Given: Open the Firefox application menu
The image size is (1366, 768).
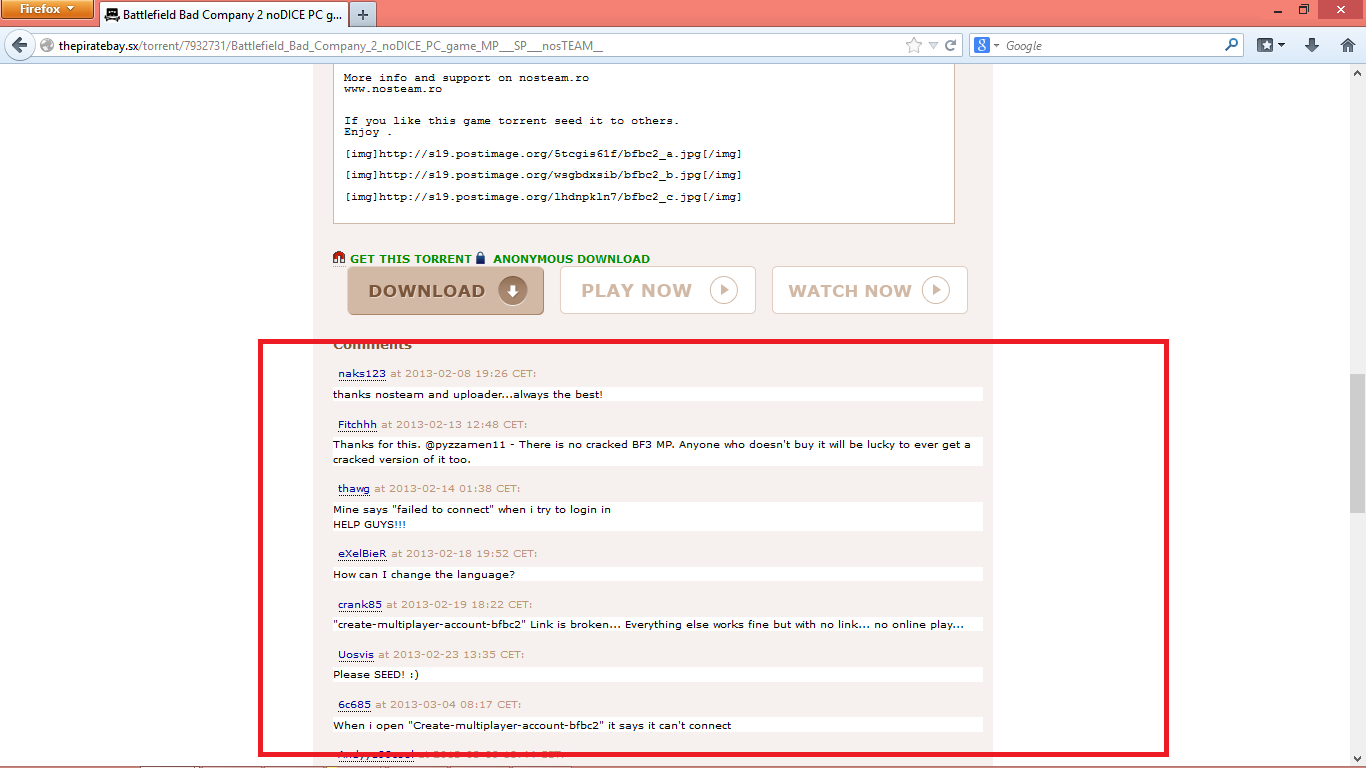Looking at the screenshot, I should click(47, 10).
